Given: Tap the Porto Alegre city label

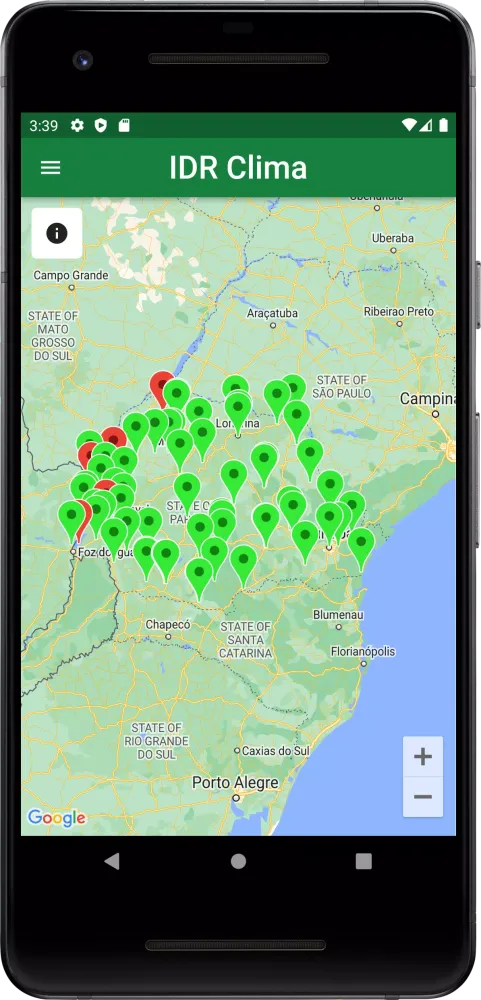Looking at the screenshot, I should pyautogui.click(x=235, y=783).
